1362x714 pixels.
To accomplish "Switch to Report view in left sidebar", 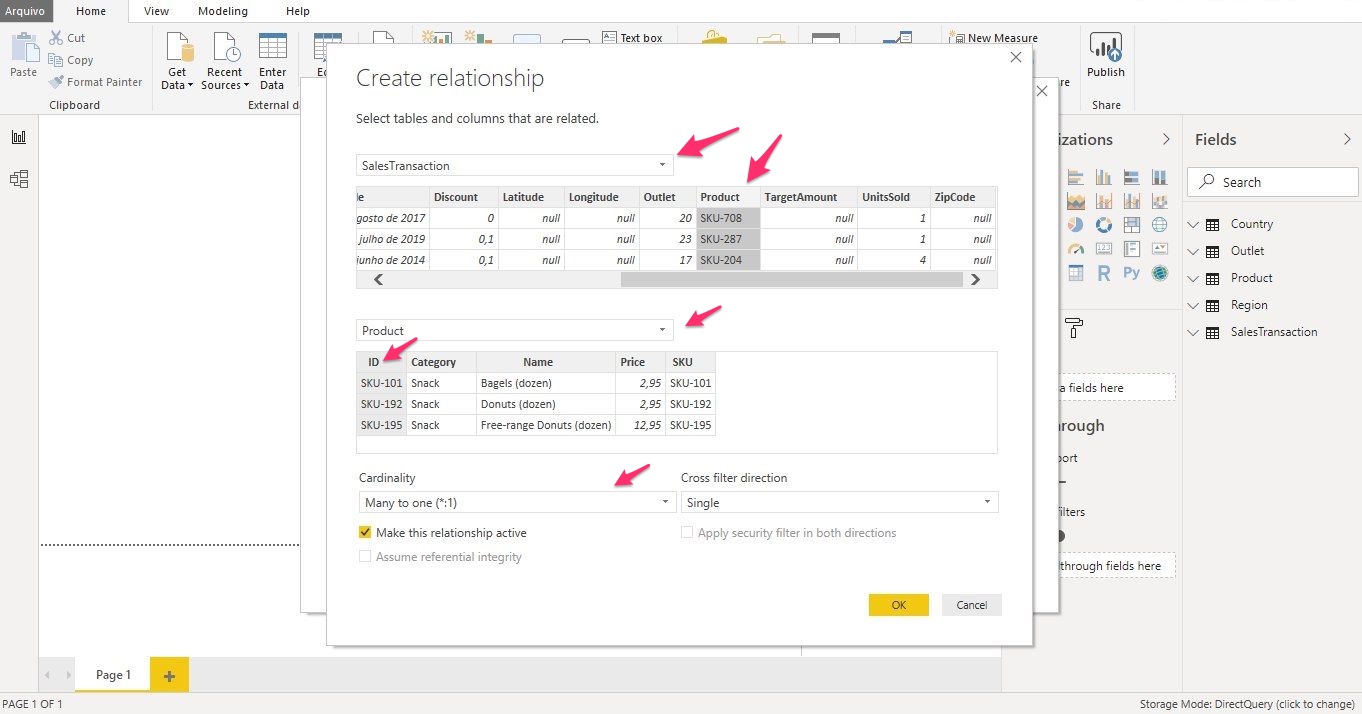I will pos(19,137).
